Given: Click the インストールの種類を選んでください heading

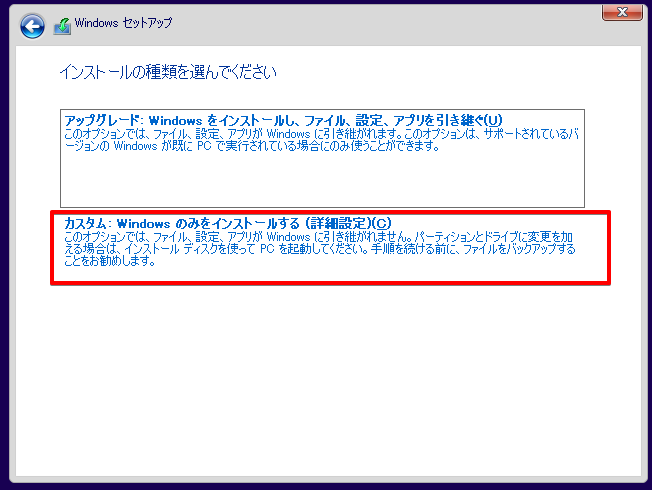Looking at the screenshot, I should point(168,72).
